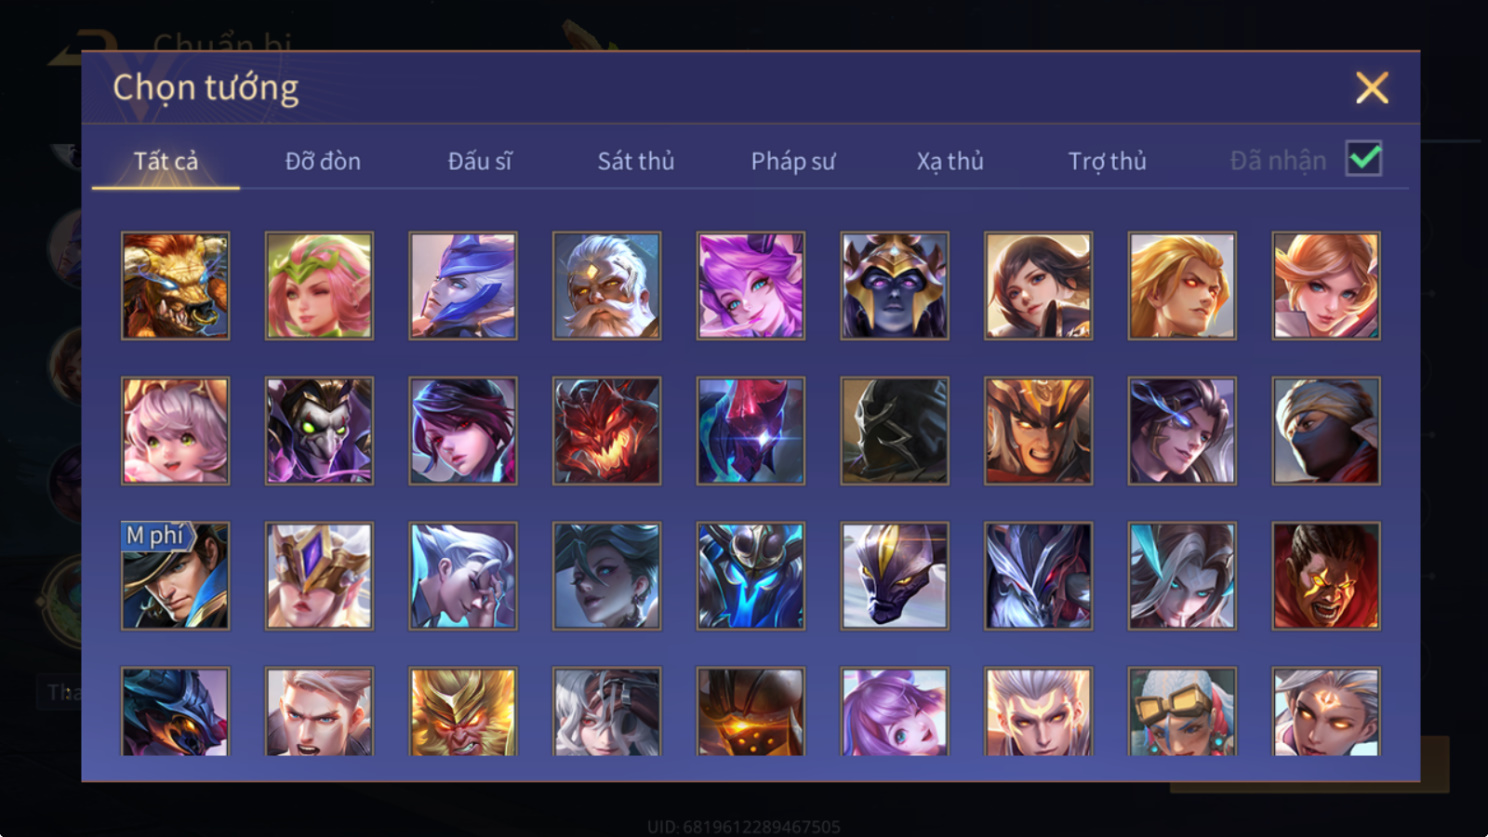The width and height of the screenshot is (1488, 837).
Task: Select the orange lion beast hero portrait
Action: 175,286
